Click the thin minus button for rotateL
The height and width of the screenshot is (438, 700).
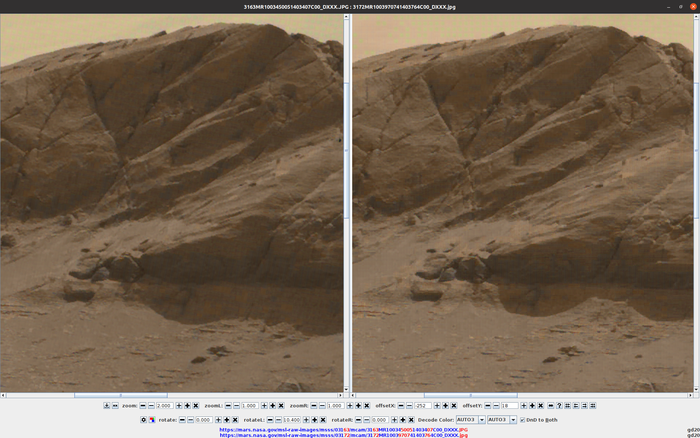(279, 420)
